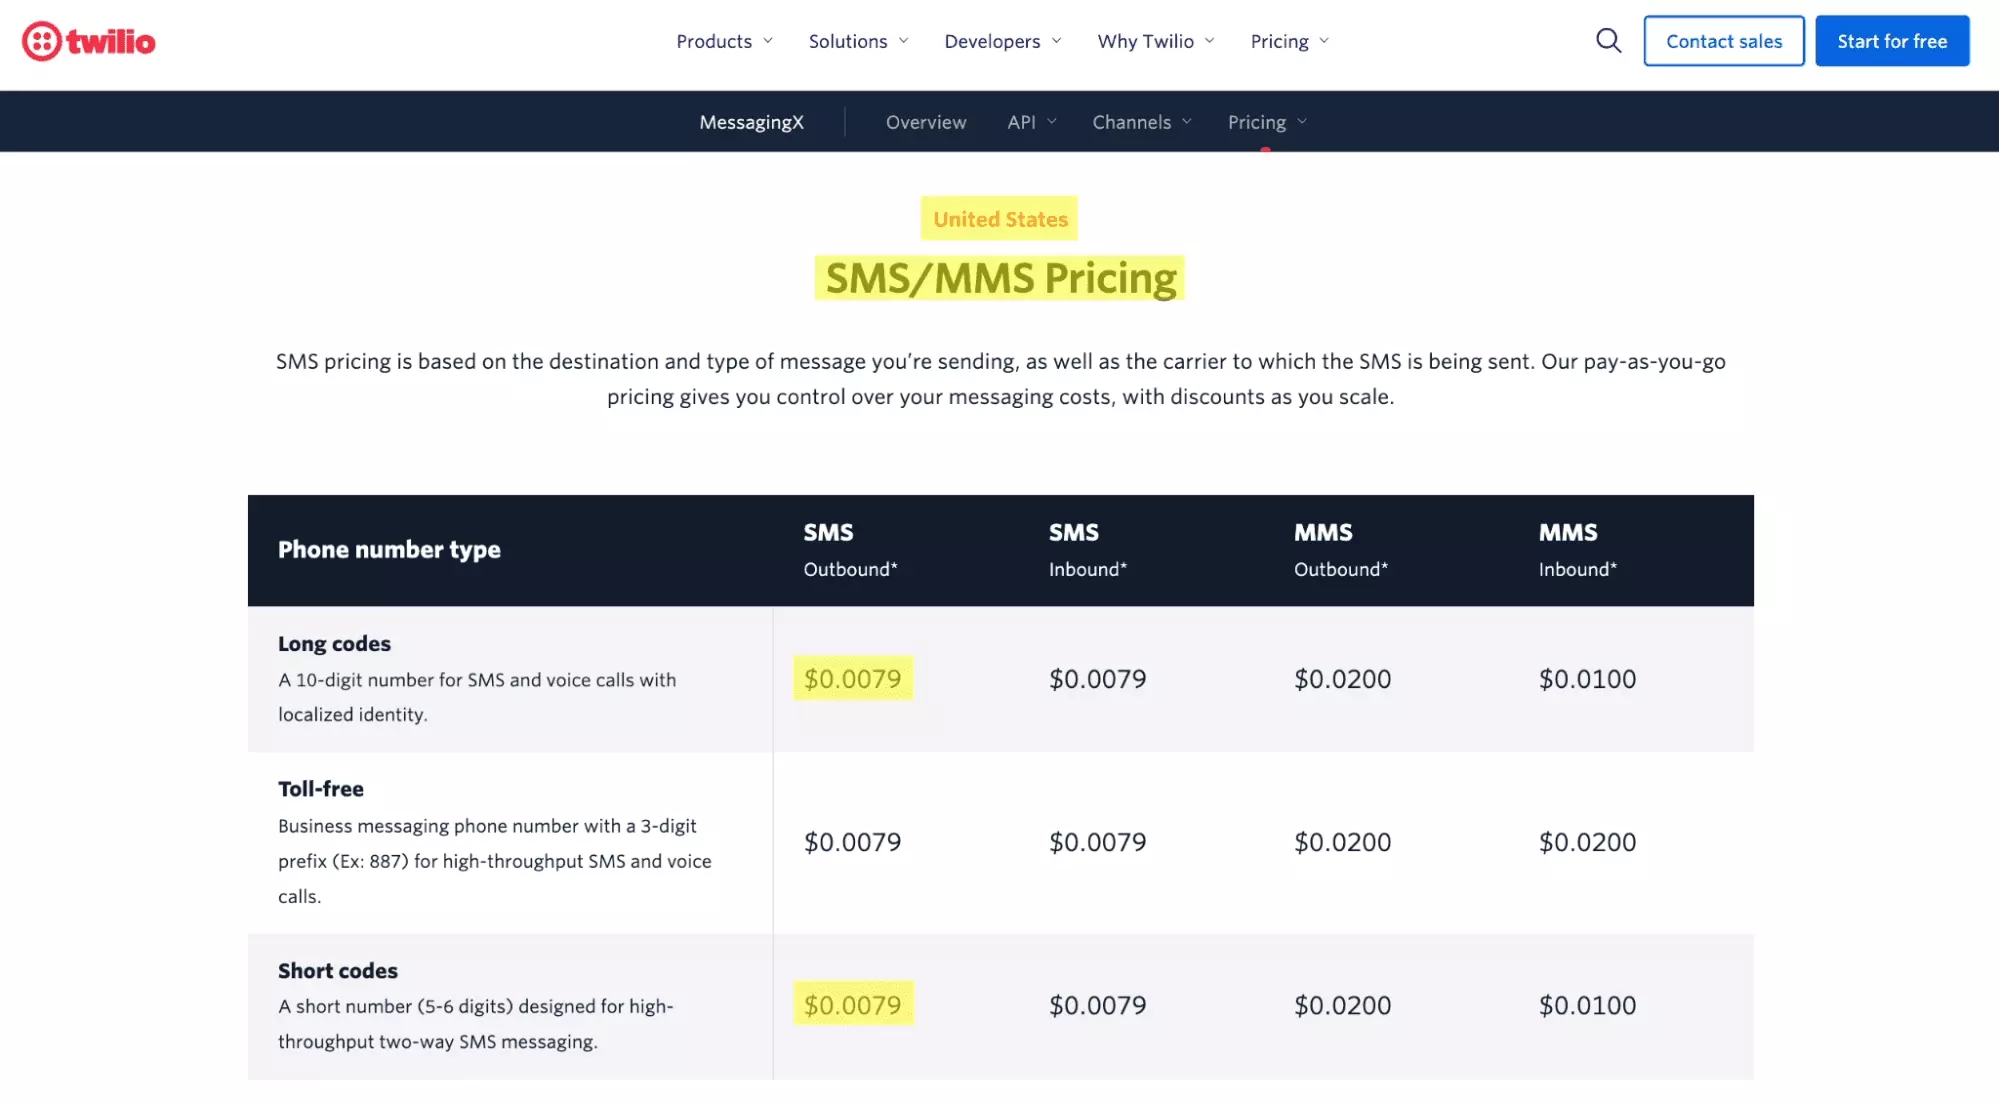
Task: Expand the API submenu chevron
Action: tap(1052, 122)
